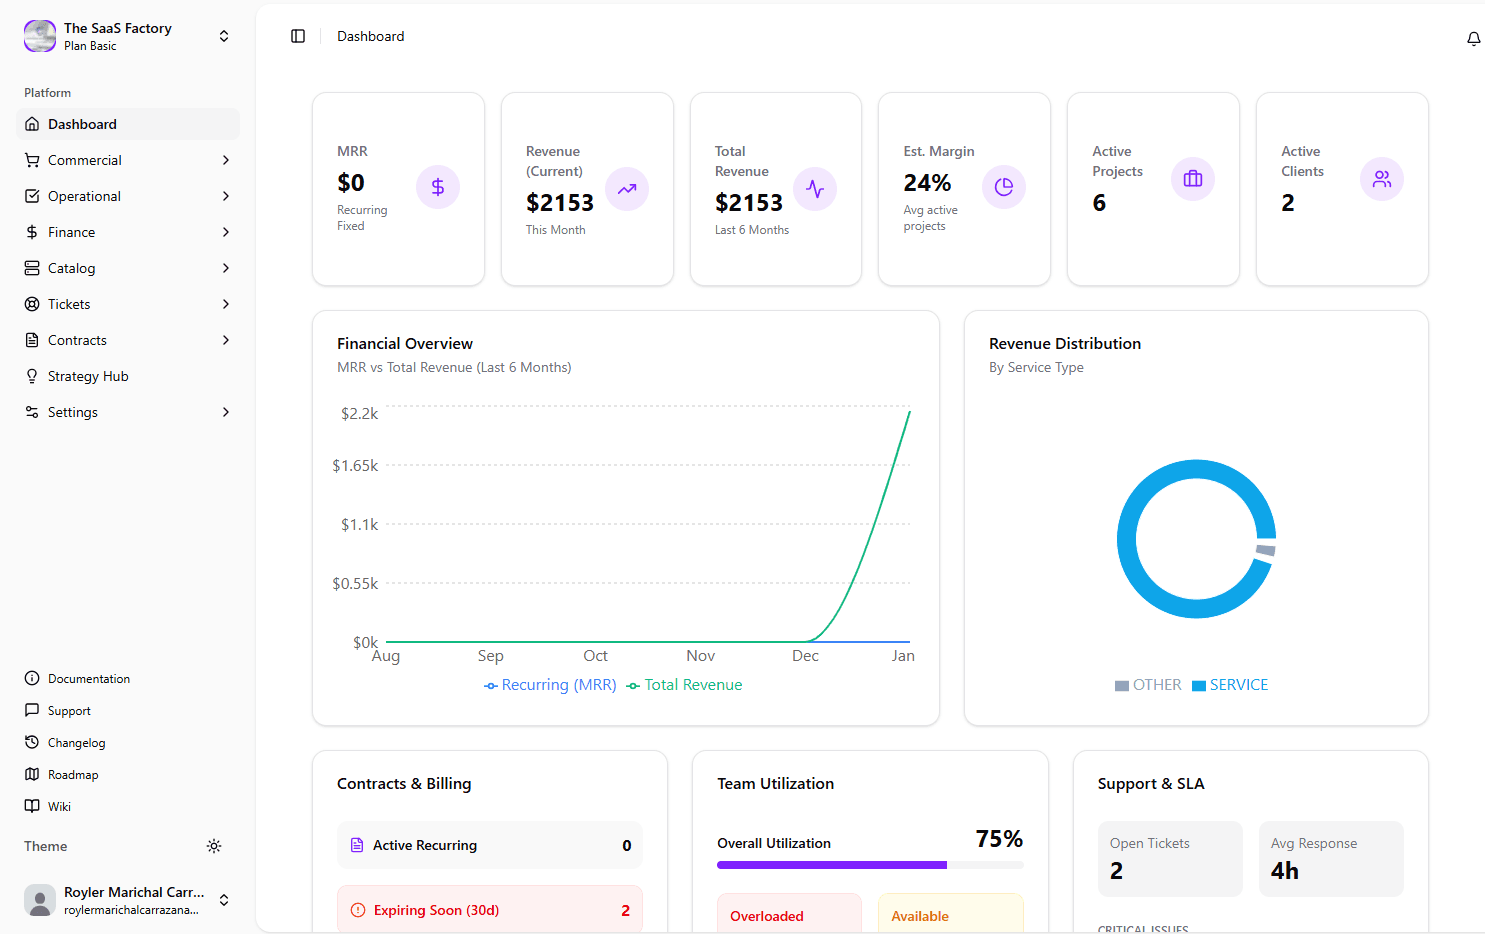This screenshot has width=1485, height=934.
Task: Click the Expiring Soon (30d) row
Action: tap(490, 910)
